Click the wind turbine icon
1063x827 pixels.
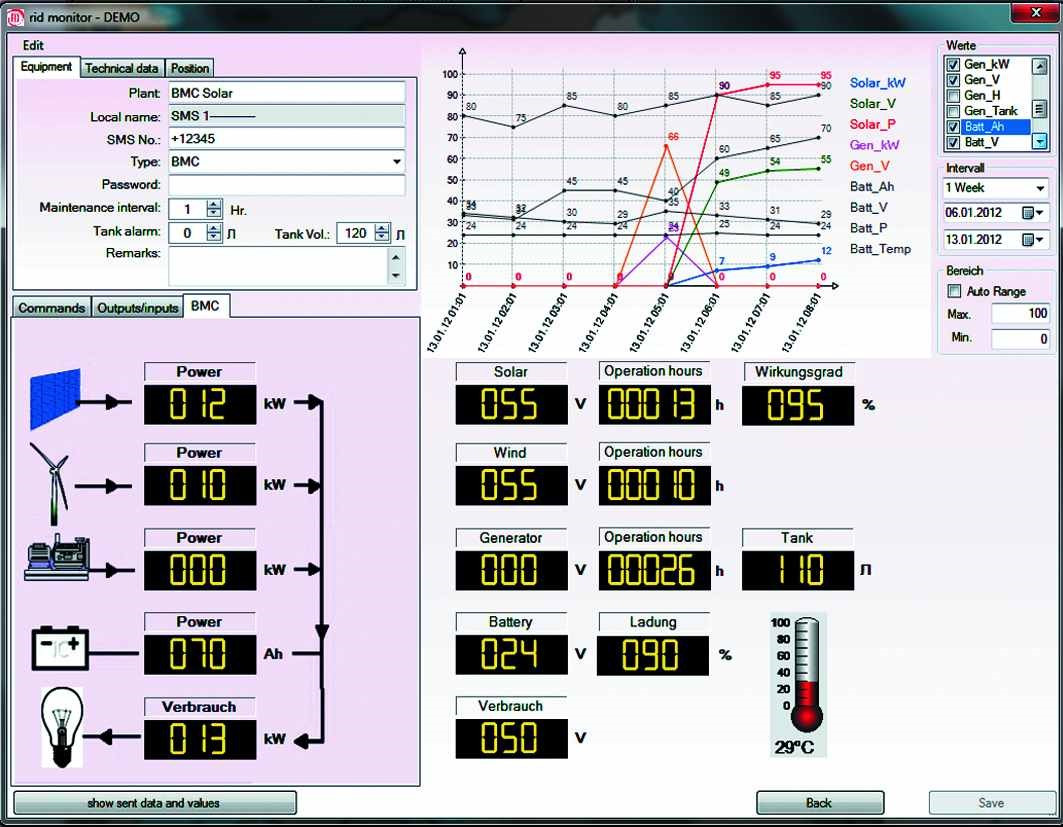[x=52, y=484]
